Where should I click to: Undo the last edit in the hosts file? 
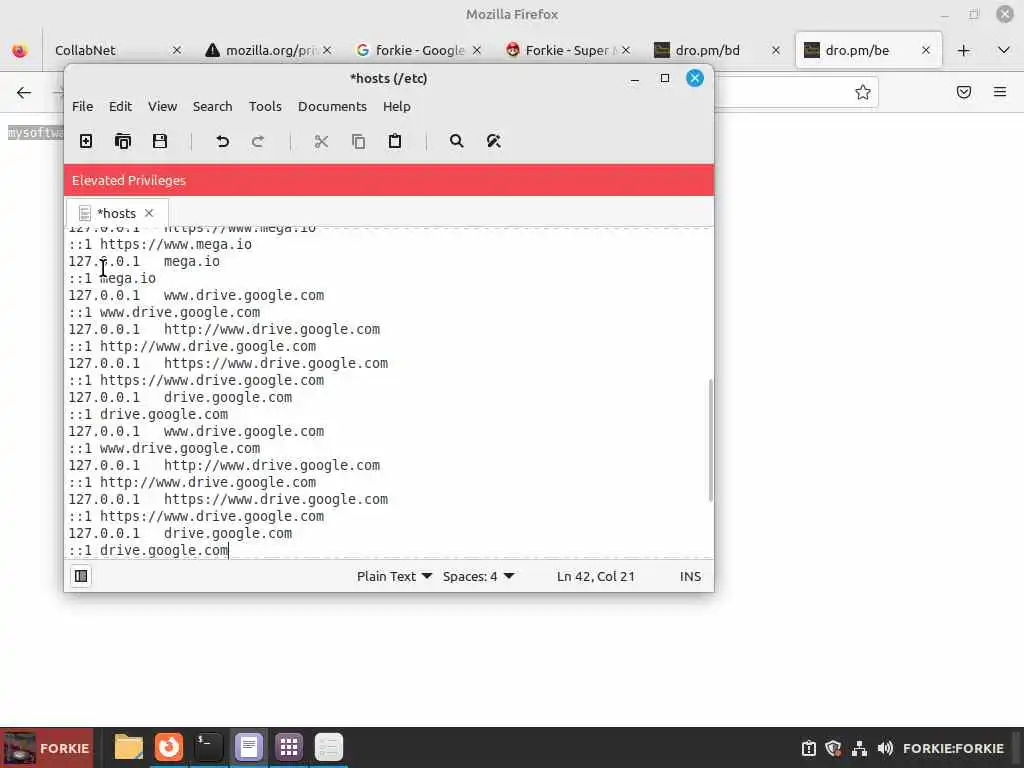tap(223, 141)
